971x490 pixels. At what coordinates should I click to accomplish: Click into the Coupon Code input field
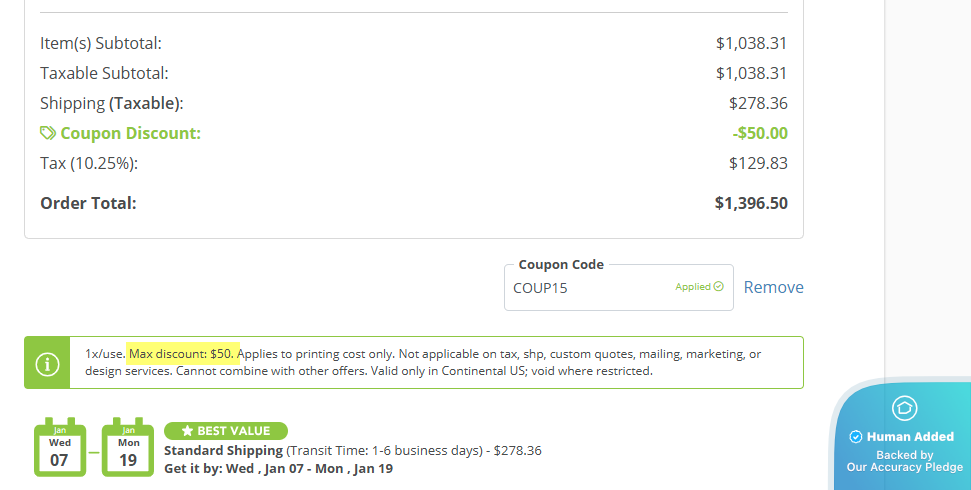[590, 288]
